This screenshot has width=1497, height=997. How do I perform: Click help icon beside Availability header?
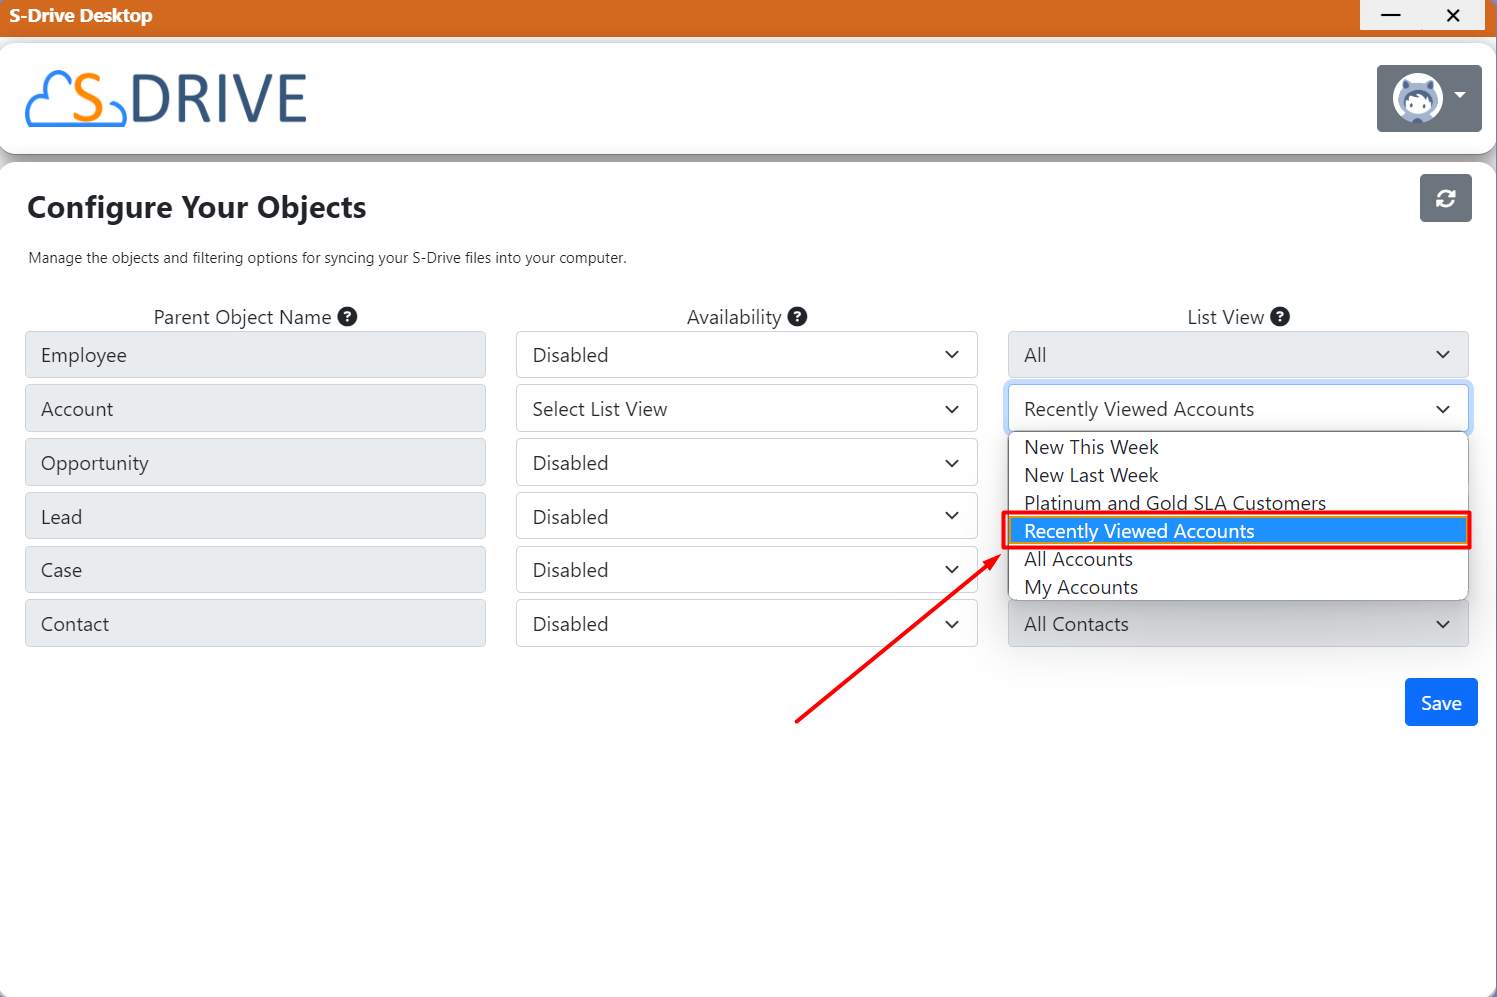tap(797, 317)
